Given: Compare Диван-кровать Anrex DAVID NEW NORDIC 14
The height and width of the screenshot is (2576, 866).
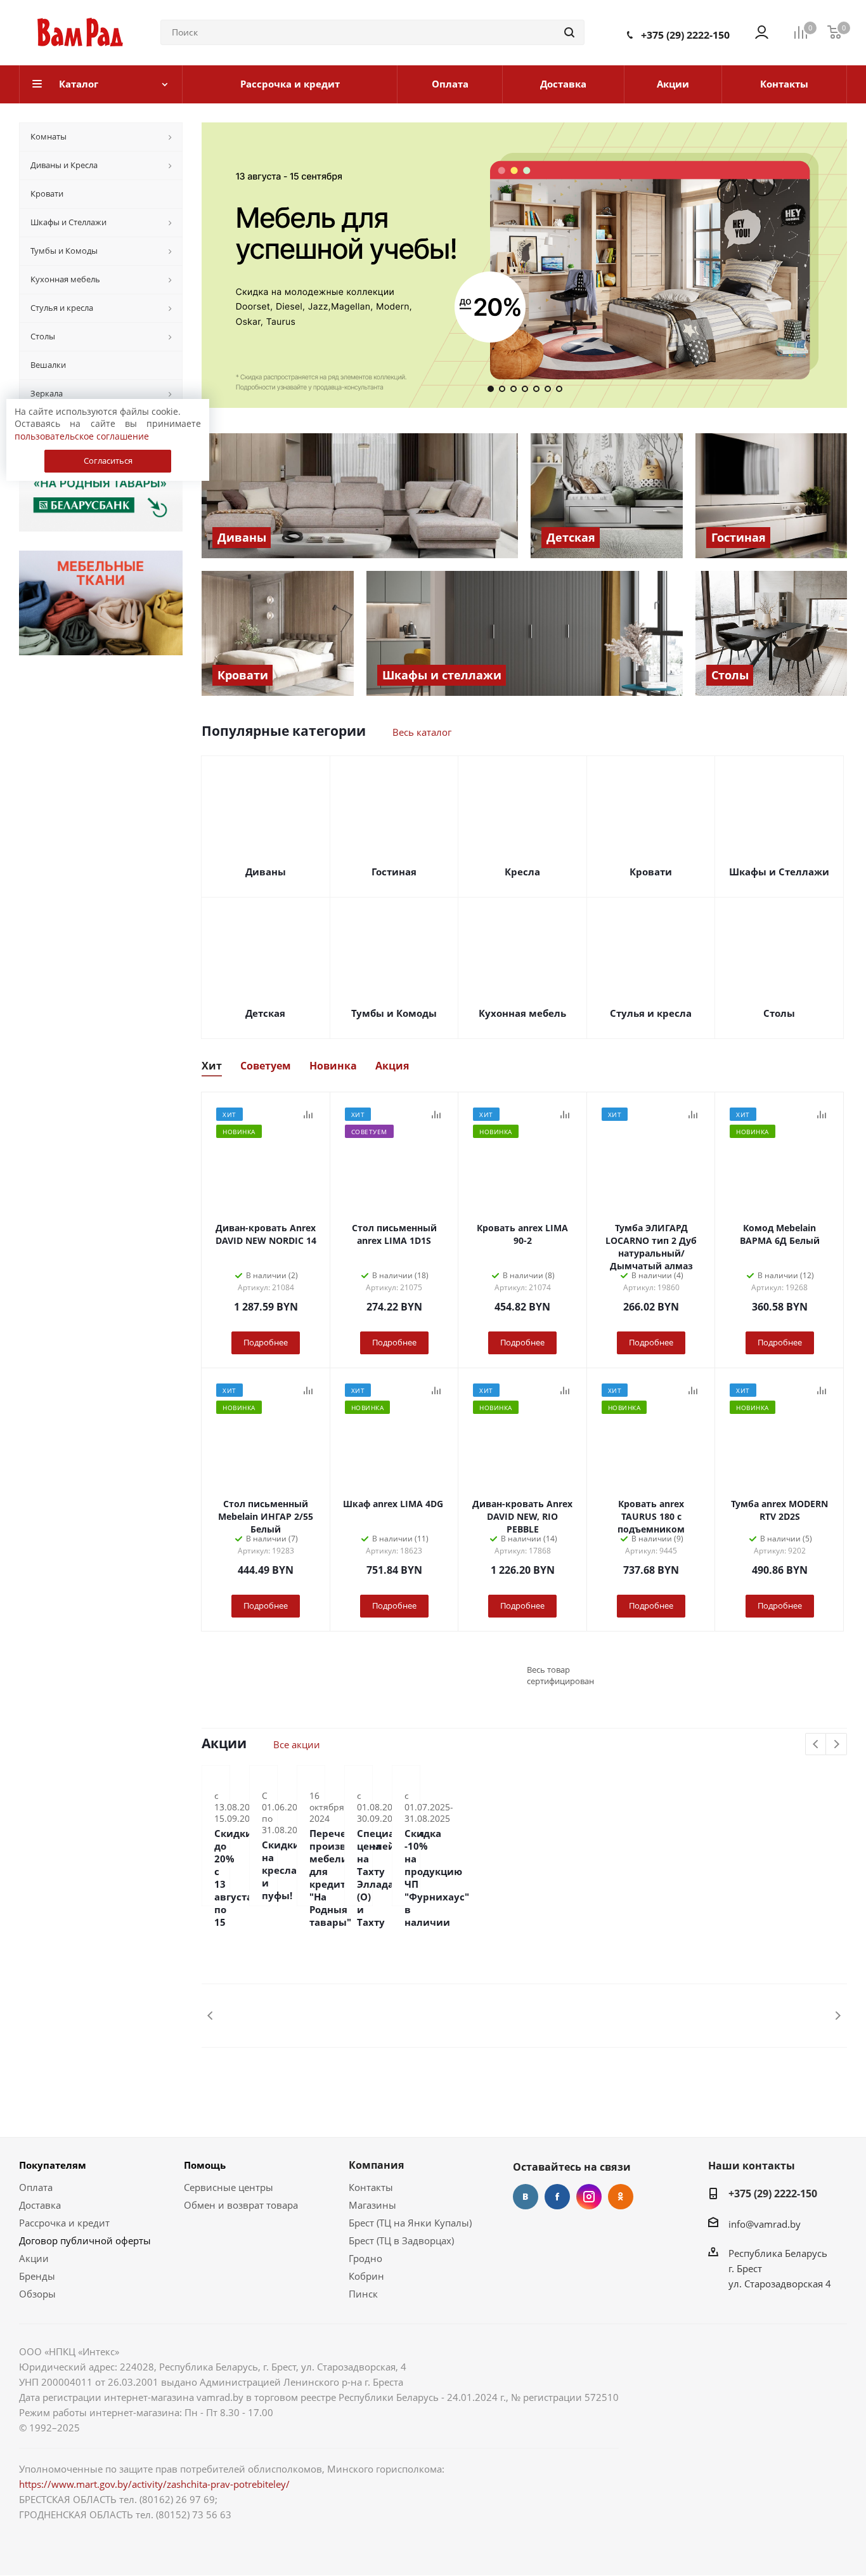Looking at the screenshot, I should pyautogui.click(x=308, y=1114).
